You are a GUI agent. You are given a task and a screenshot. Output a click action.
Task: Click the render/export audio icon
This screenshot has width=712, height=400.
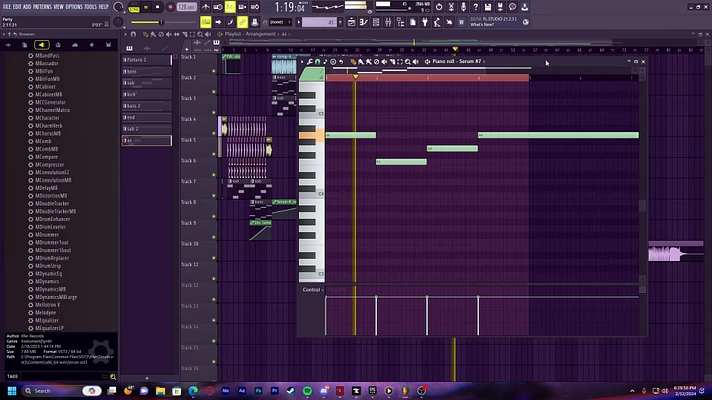coord(500,7)
